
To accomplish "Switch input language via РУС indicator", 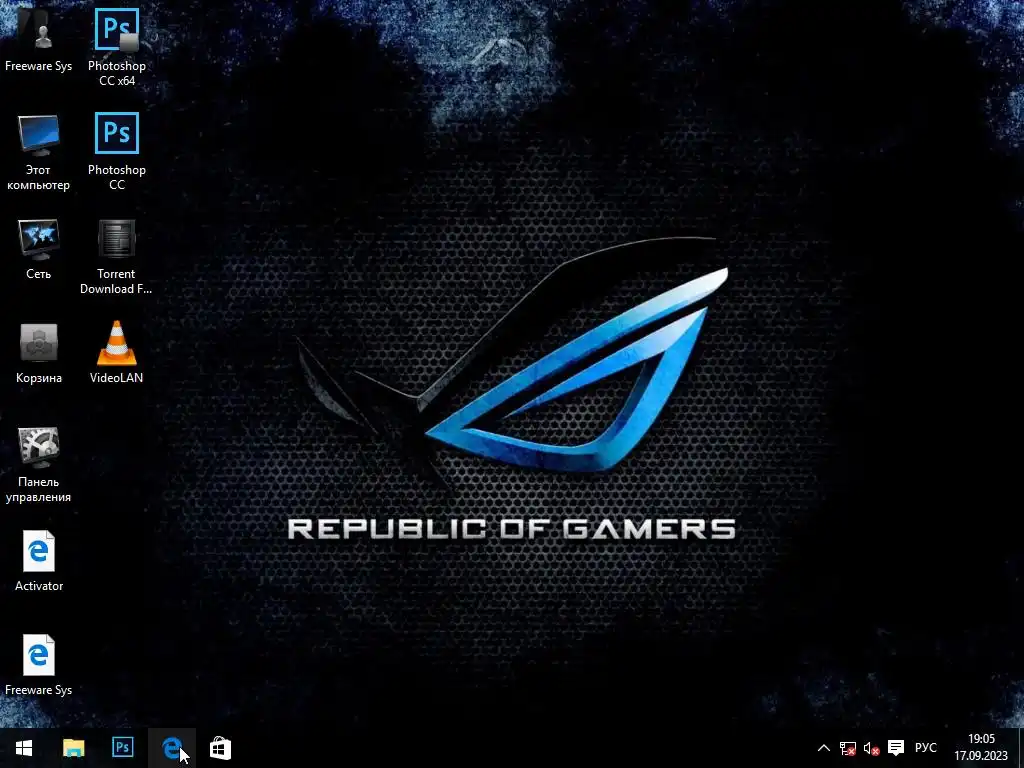I will pyautogui.click(x=925, y=748).
